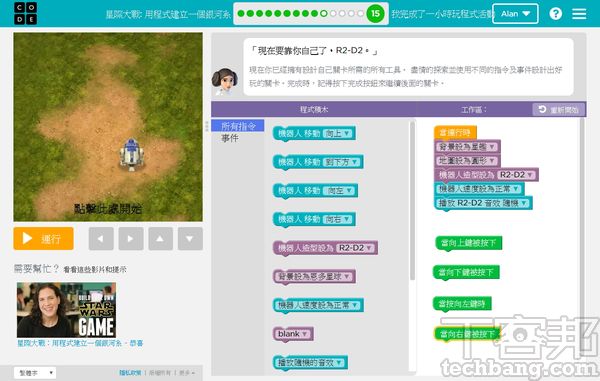The image size is (600, 381).
Task: Open the 背景設為恩多星球 block dropdown
Action: 314,277
